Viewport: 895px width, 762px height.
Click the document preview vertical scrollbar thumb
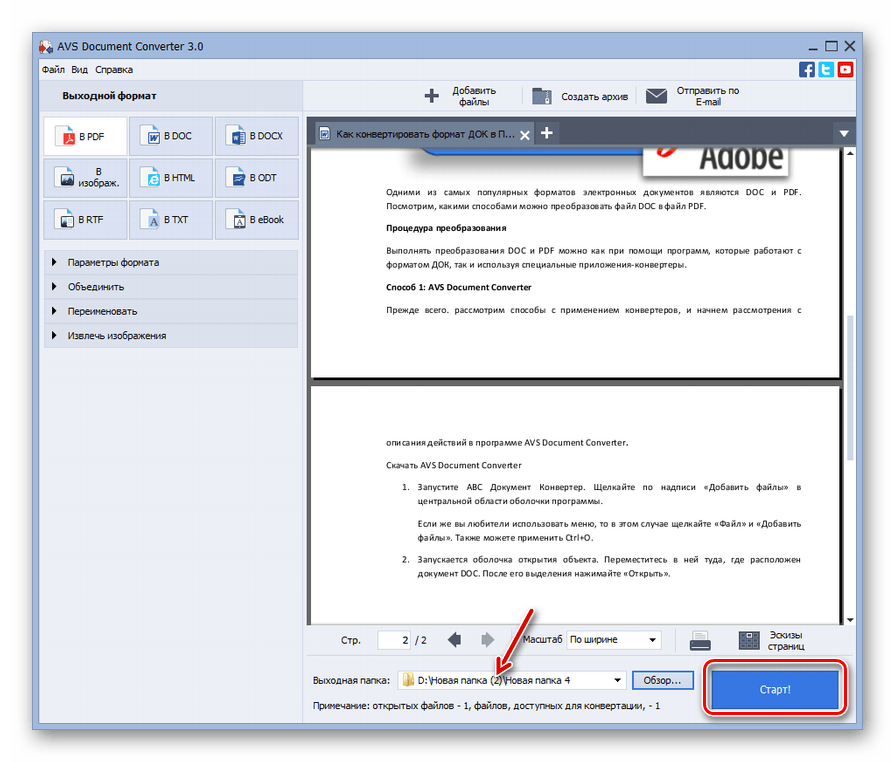pyautogui.click(x=850, y=387)
